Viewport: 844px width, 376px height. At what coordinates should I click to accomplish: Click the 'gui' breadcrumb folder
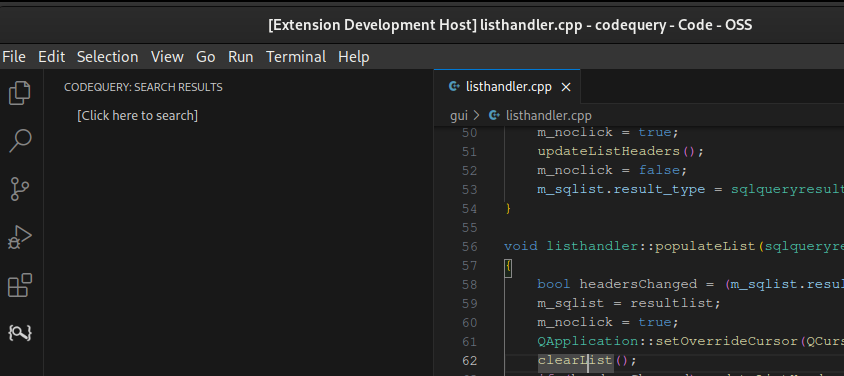pyautogui.click(x=459, y=115)
